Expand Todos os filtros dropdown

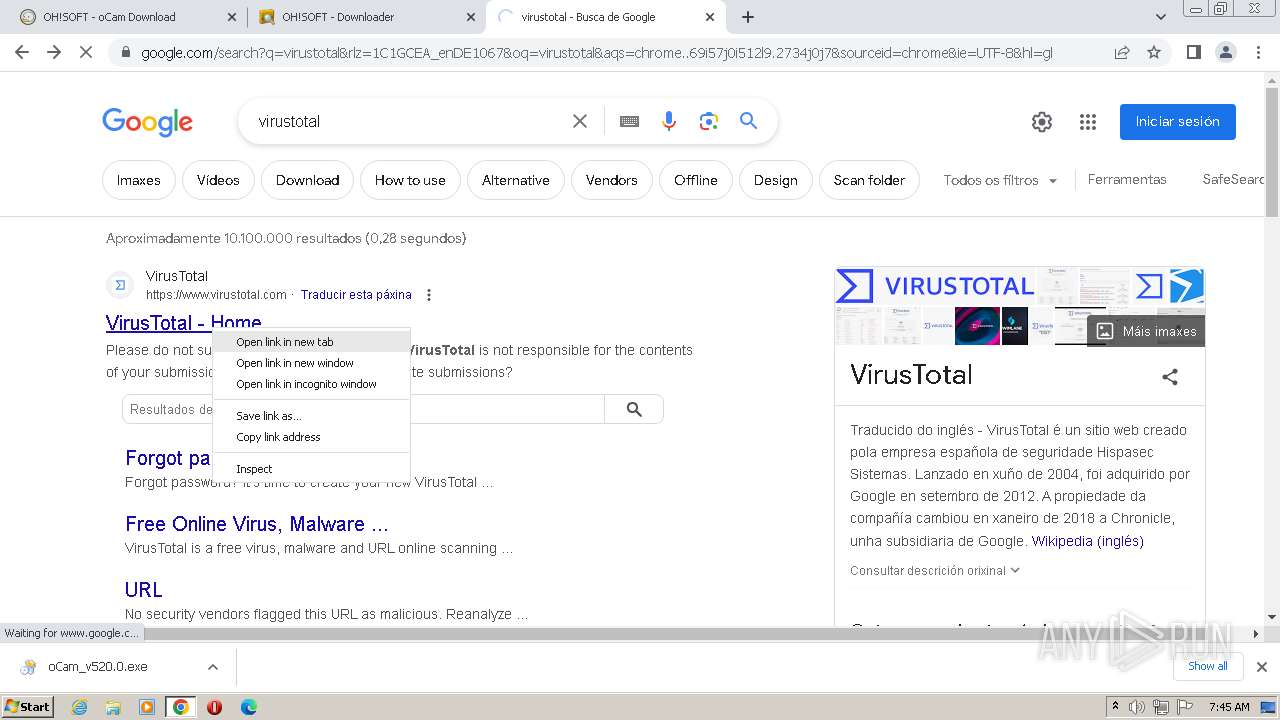1001,180
